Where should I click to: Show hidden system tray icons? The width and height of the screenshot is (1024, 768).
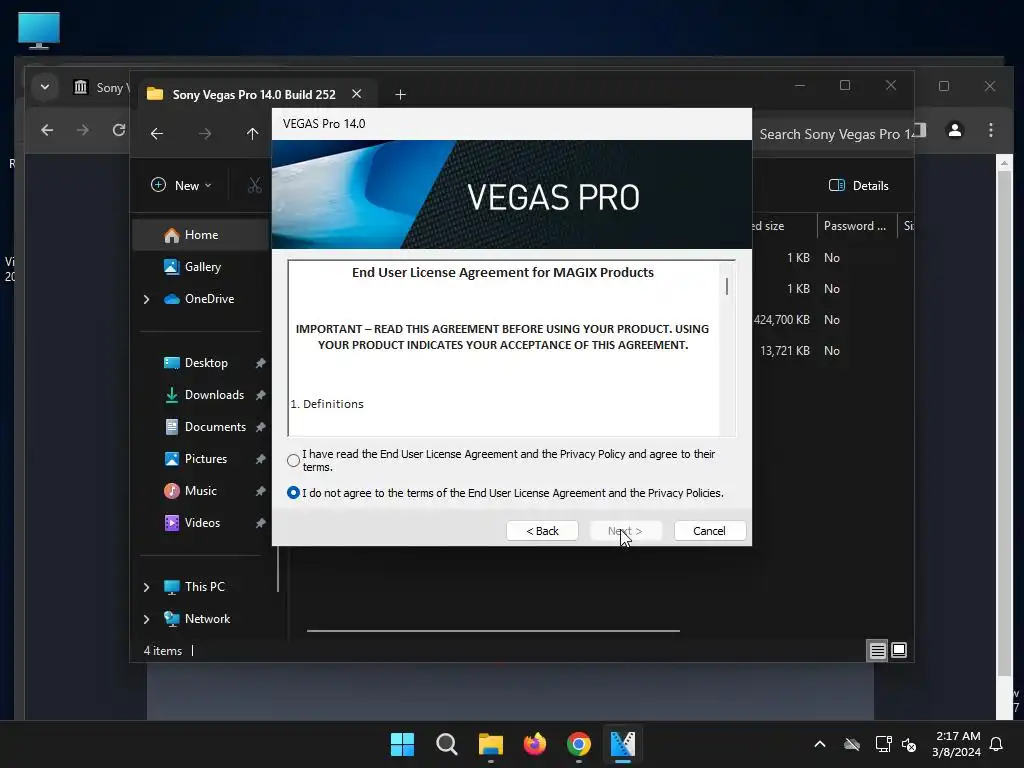(820, 744)
